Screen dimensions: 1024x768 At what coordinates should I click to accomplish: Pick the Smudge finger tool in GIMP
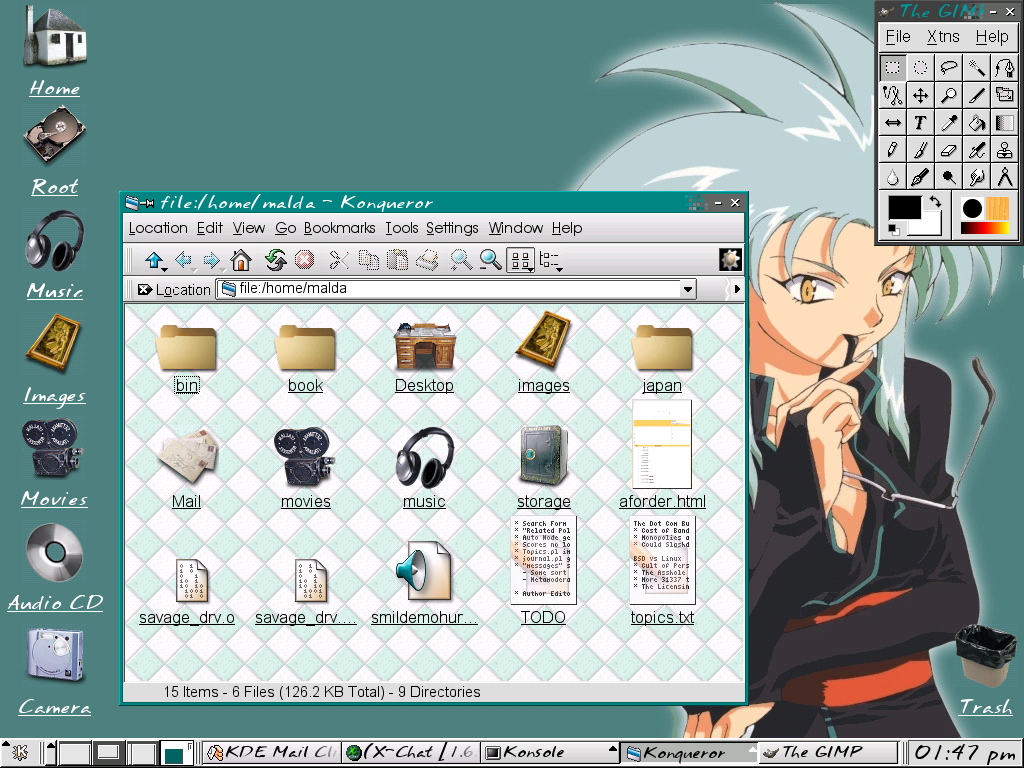(x=976, y=177)
